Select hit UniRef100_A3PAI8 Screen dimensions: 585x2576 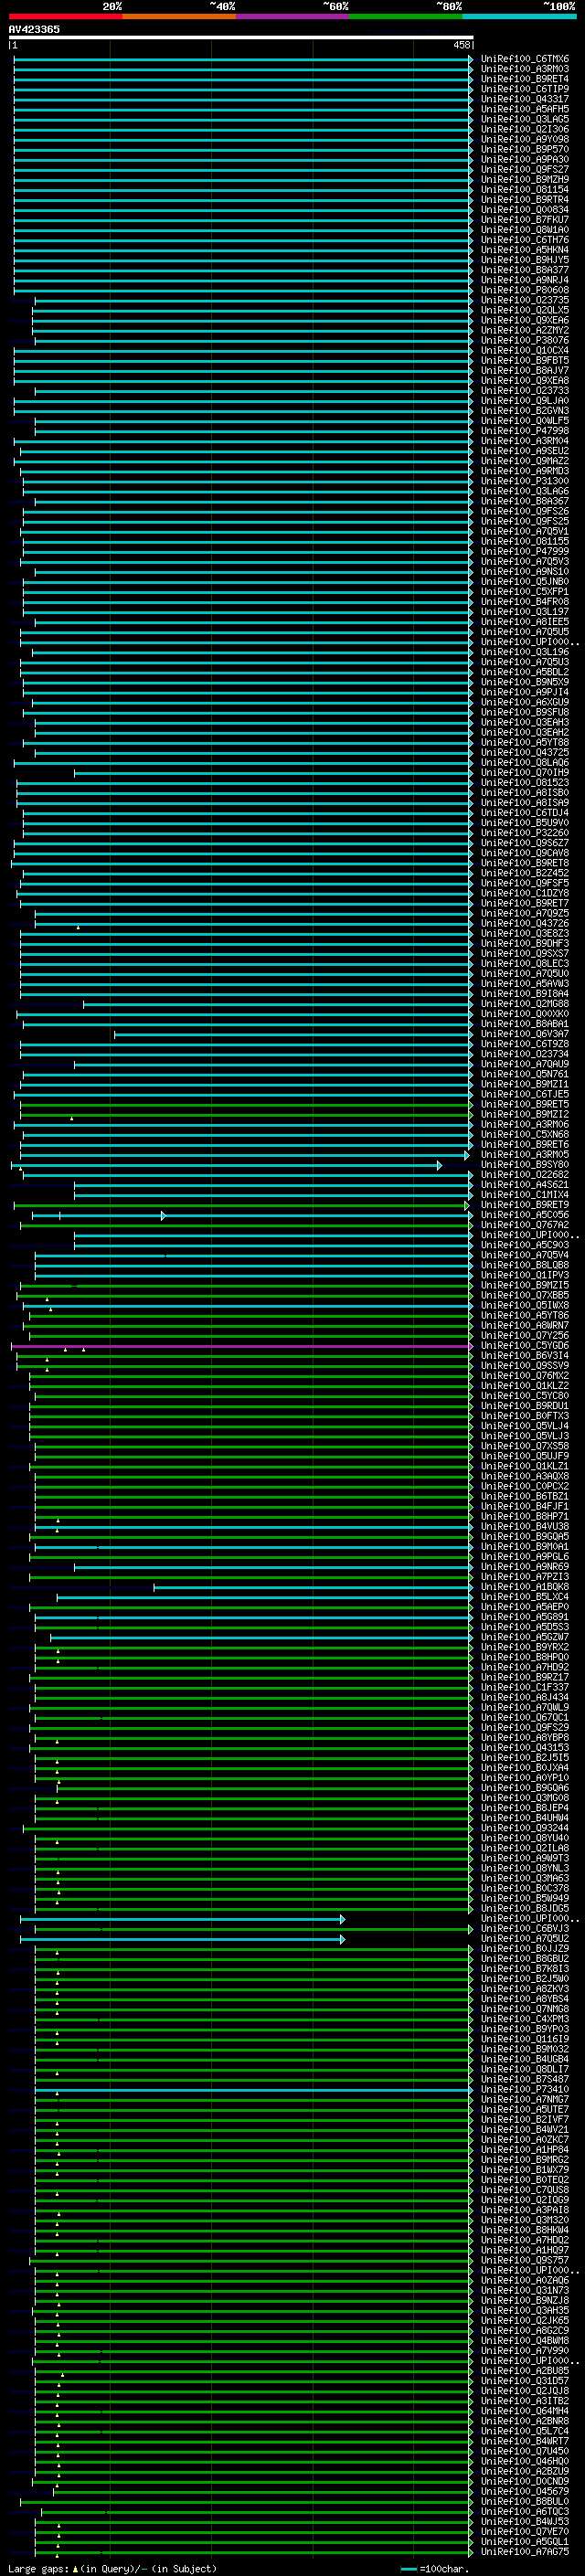[x=524, y=2210]
